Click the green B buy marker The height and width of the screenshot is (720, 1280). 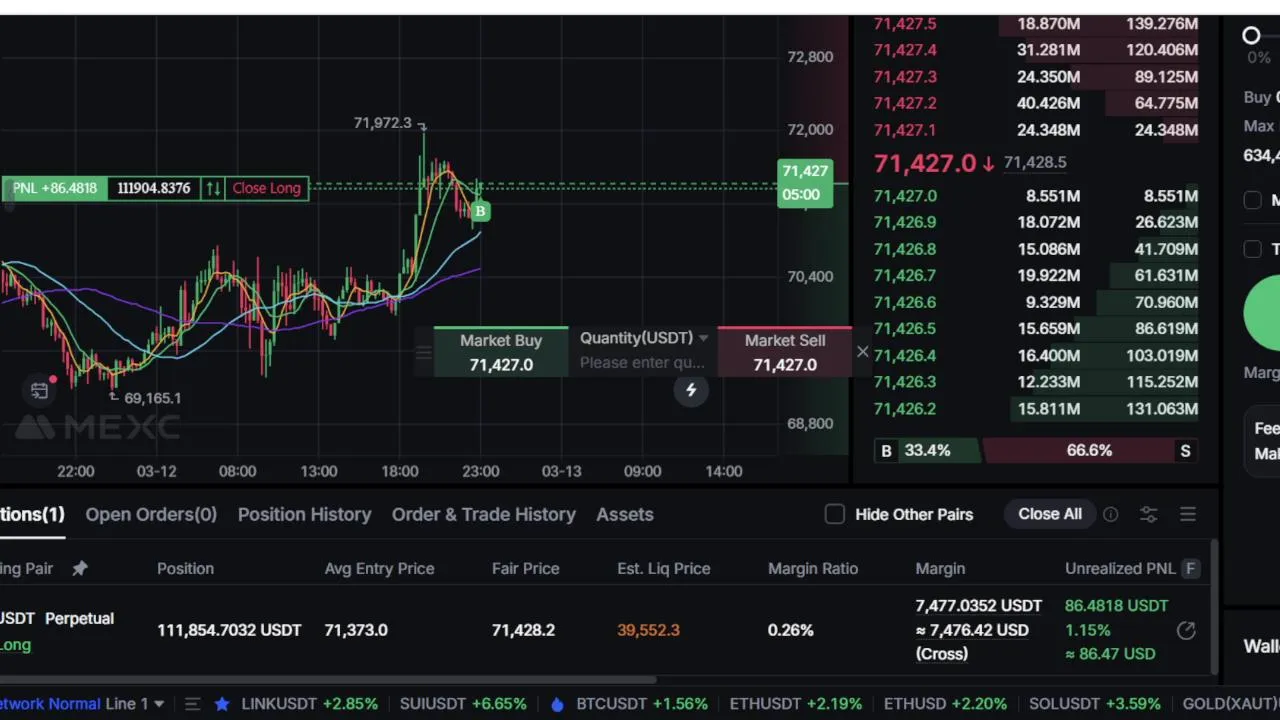click(x=480, y=211)
